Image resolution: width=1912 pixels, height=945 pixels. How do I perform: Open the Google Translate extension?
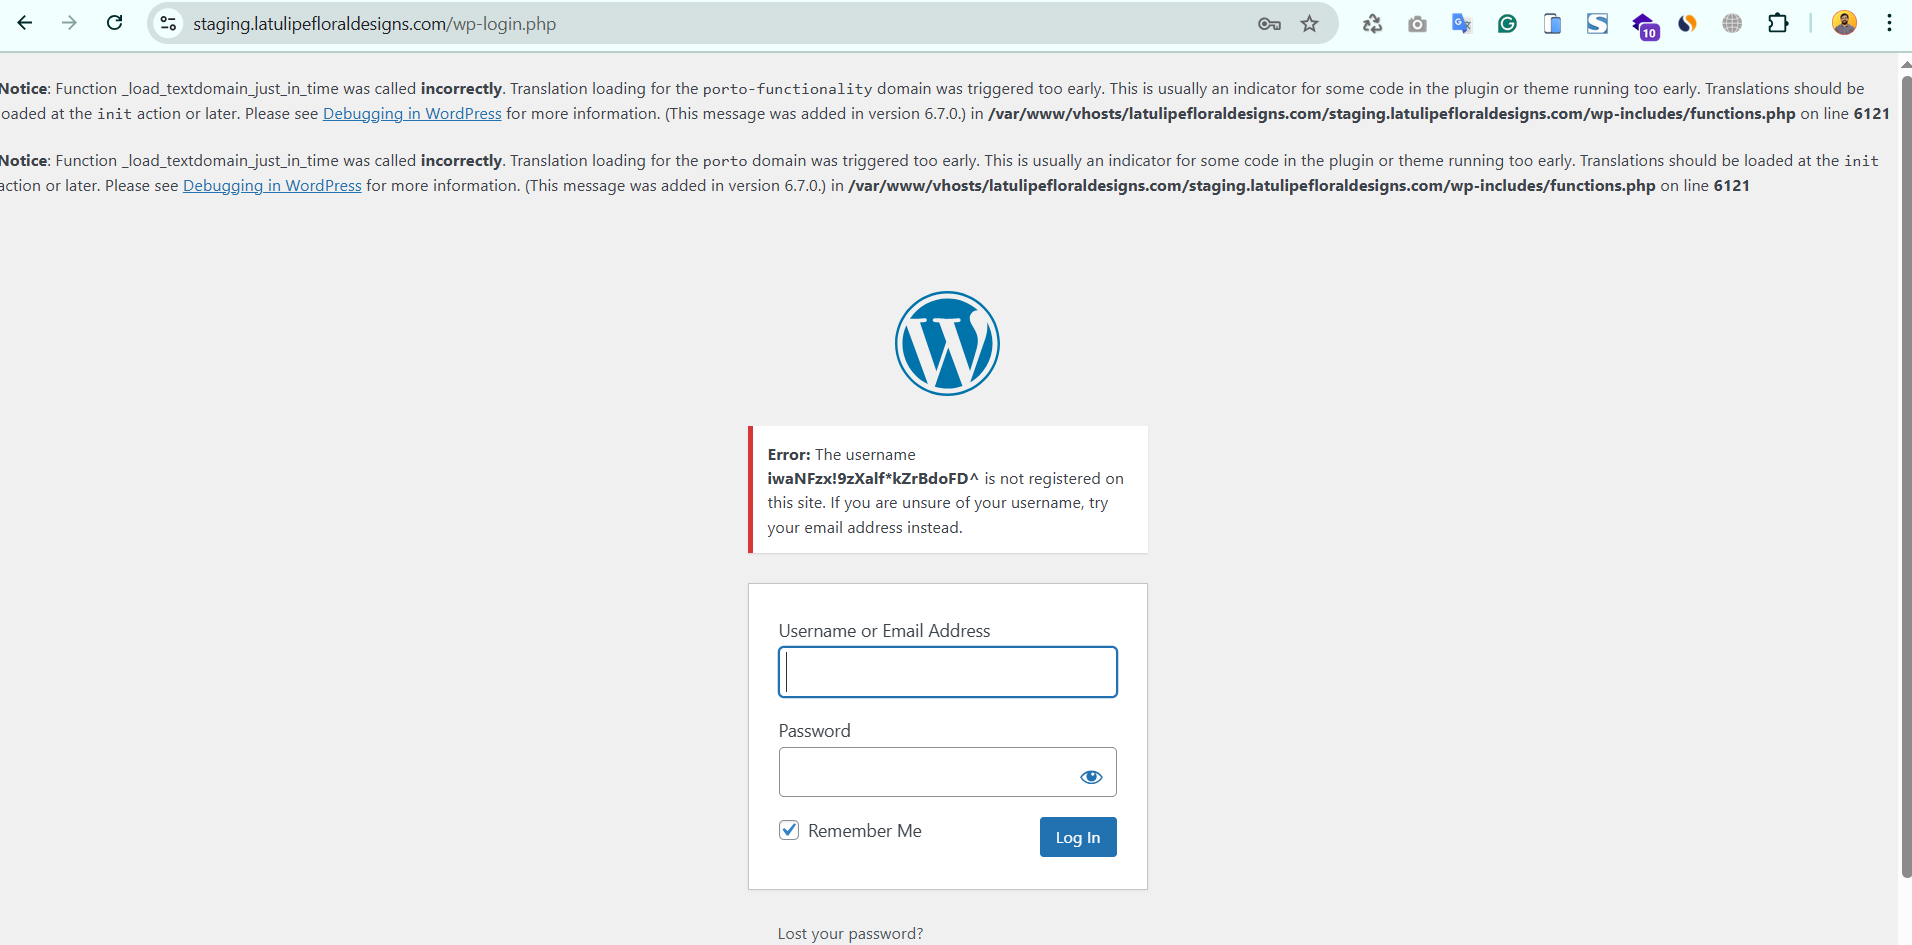pos(1462,24)
